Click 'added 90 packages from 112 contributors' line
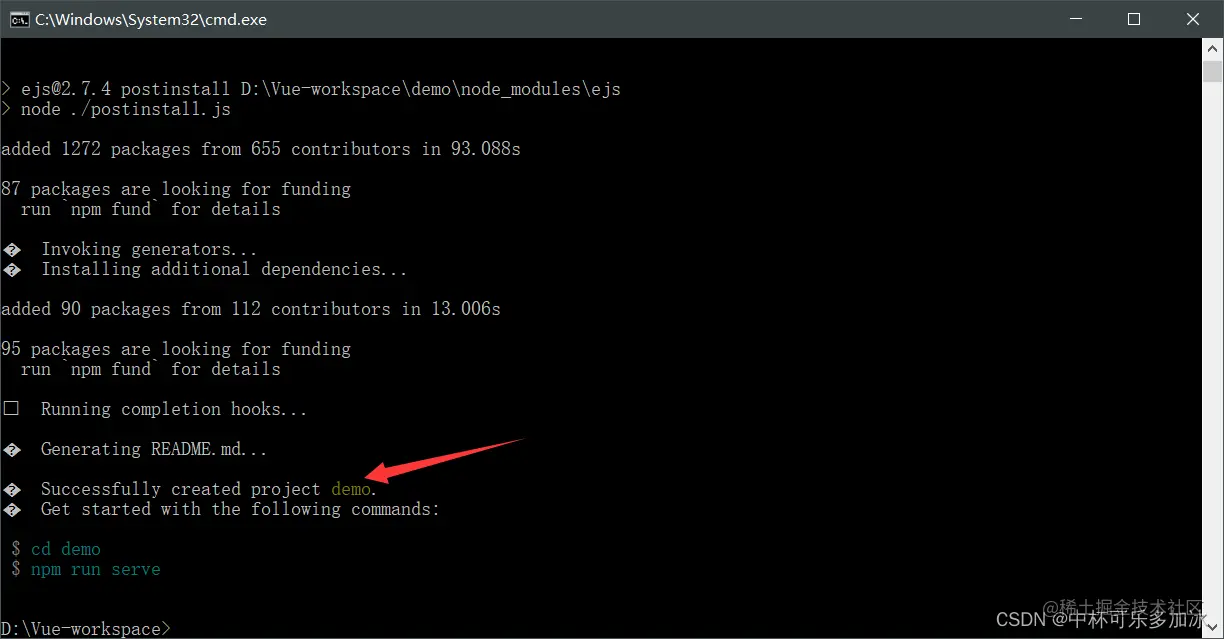1224x639 pixels. tap(251, 309)
